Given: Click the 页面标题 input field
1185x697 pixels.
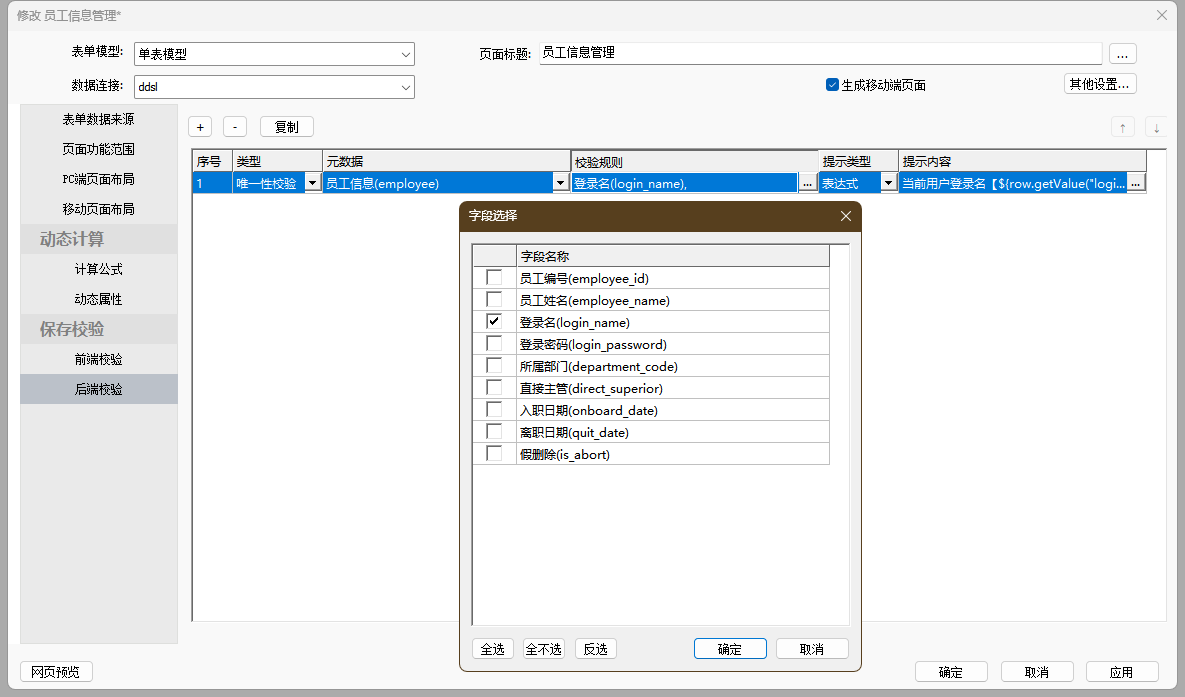Looking at the screenshot, I should pyautogui.click(x=820, y=54).
